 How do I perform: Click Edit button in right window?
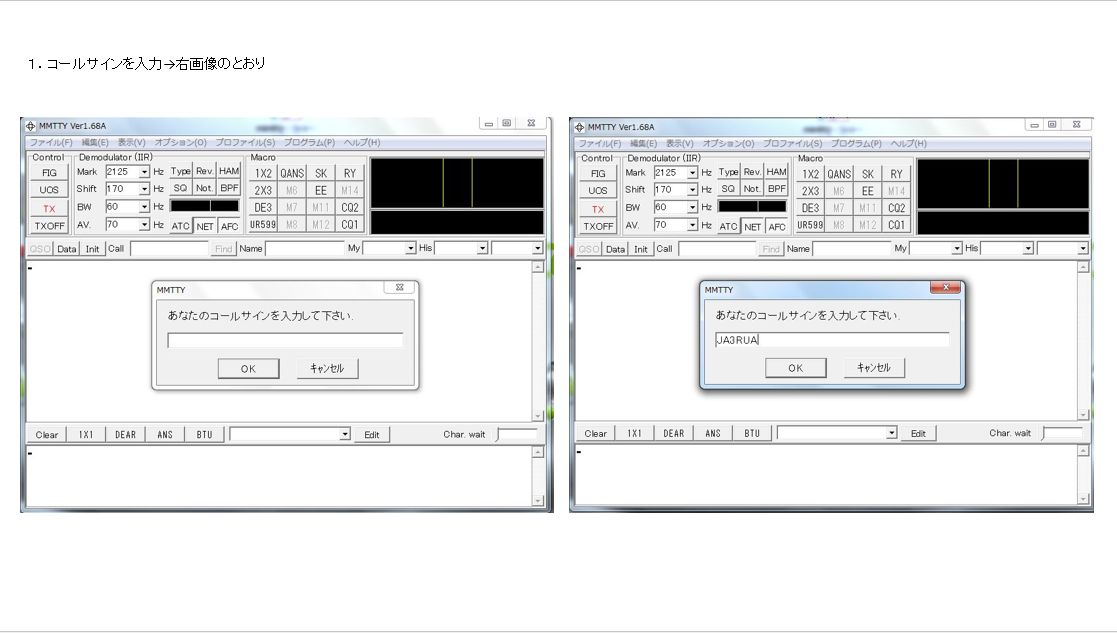click(x=918, y=433)
